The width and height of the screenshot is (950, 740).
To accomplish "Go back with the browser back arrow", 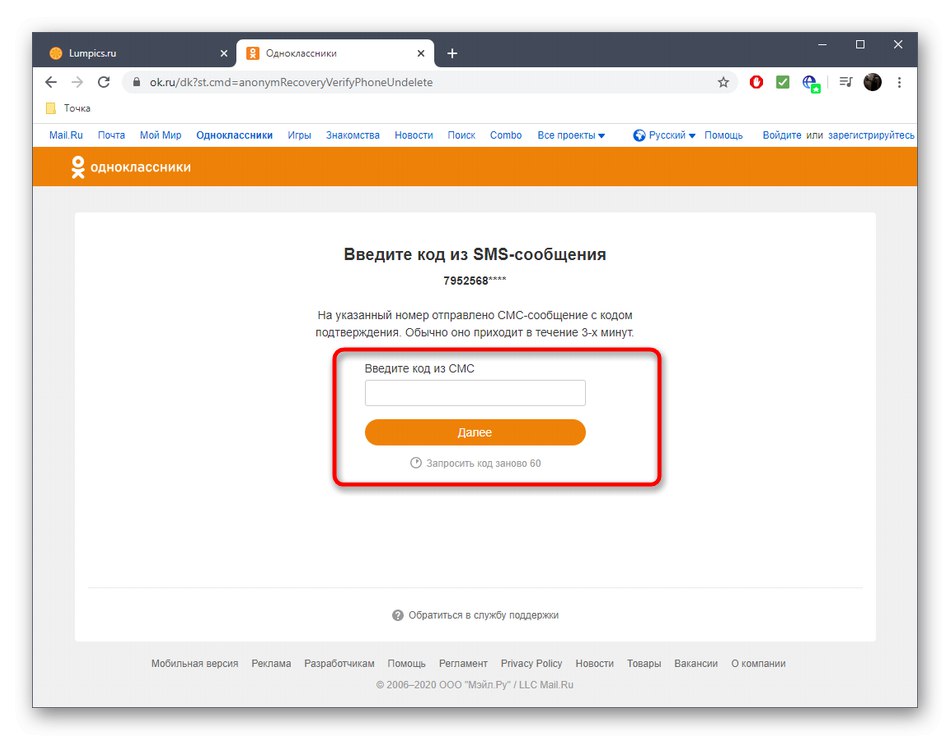I will click(51, 82).
